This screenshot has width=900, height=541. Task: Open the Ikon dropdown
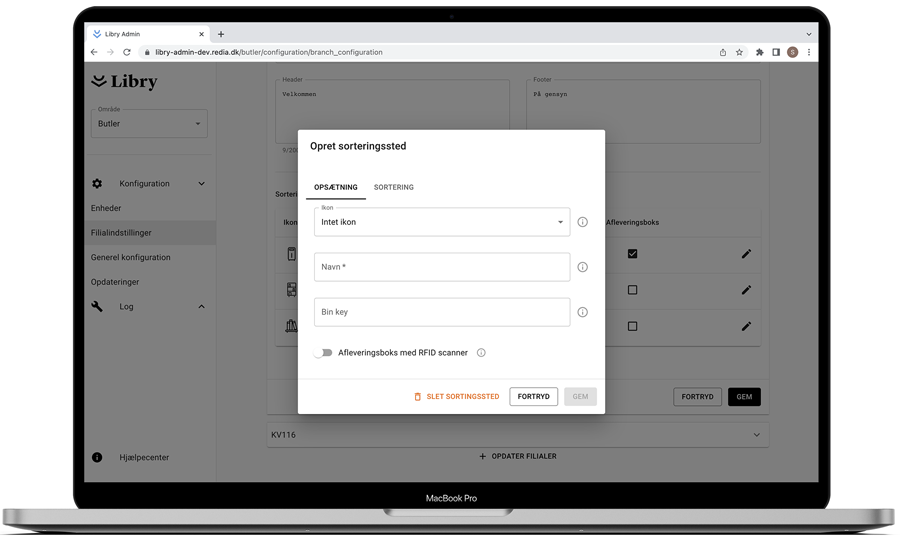click(441, 222)
